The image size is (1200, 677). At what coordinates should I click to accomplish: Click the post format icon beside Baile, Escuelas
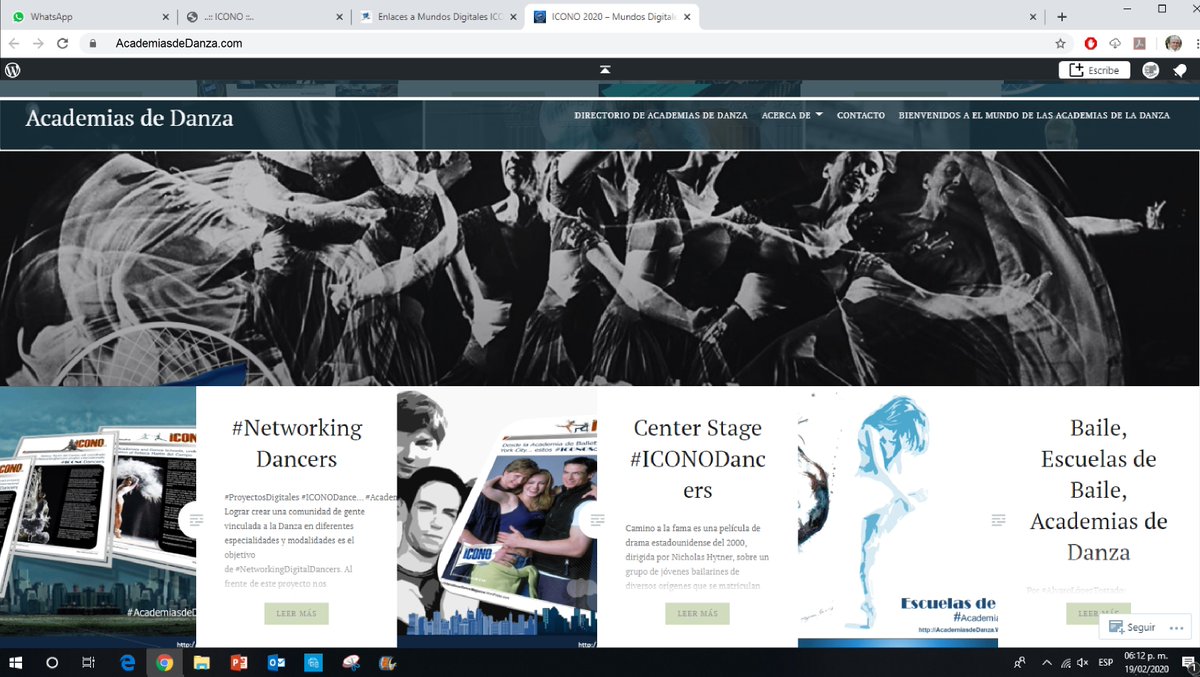point(998,519)
